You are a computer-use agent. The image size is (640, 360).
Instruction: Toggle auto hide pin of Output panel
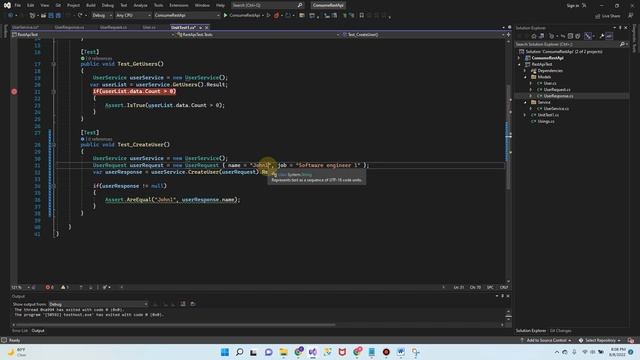[x=502, y=296]
